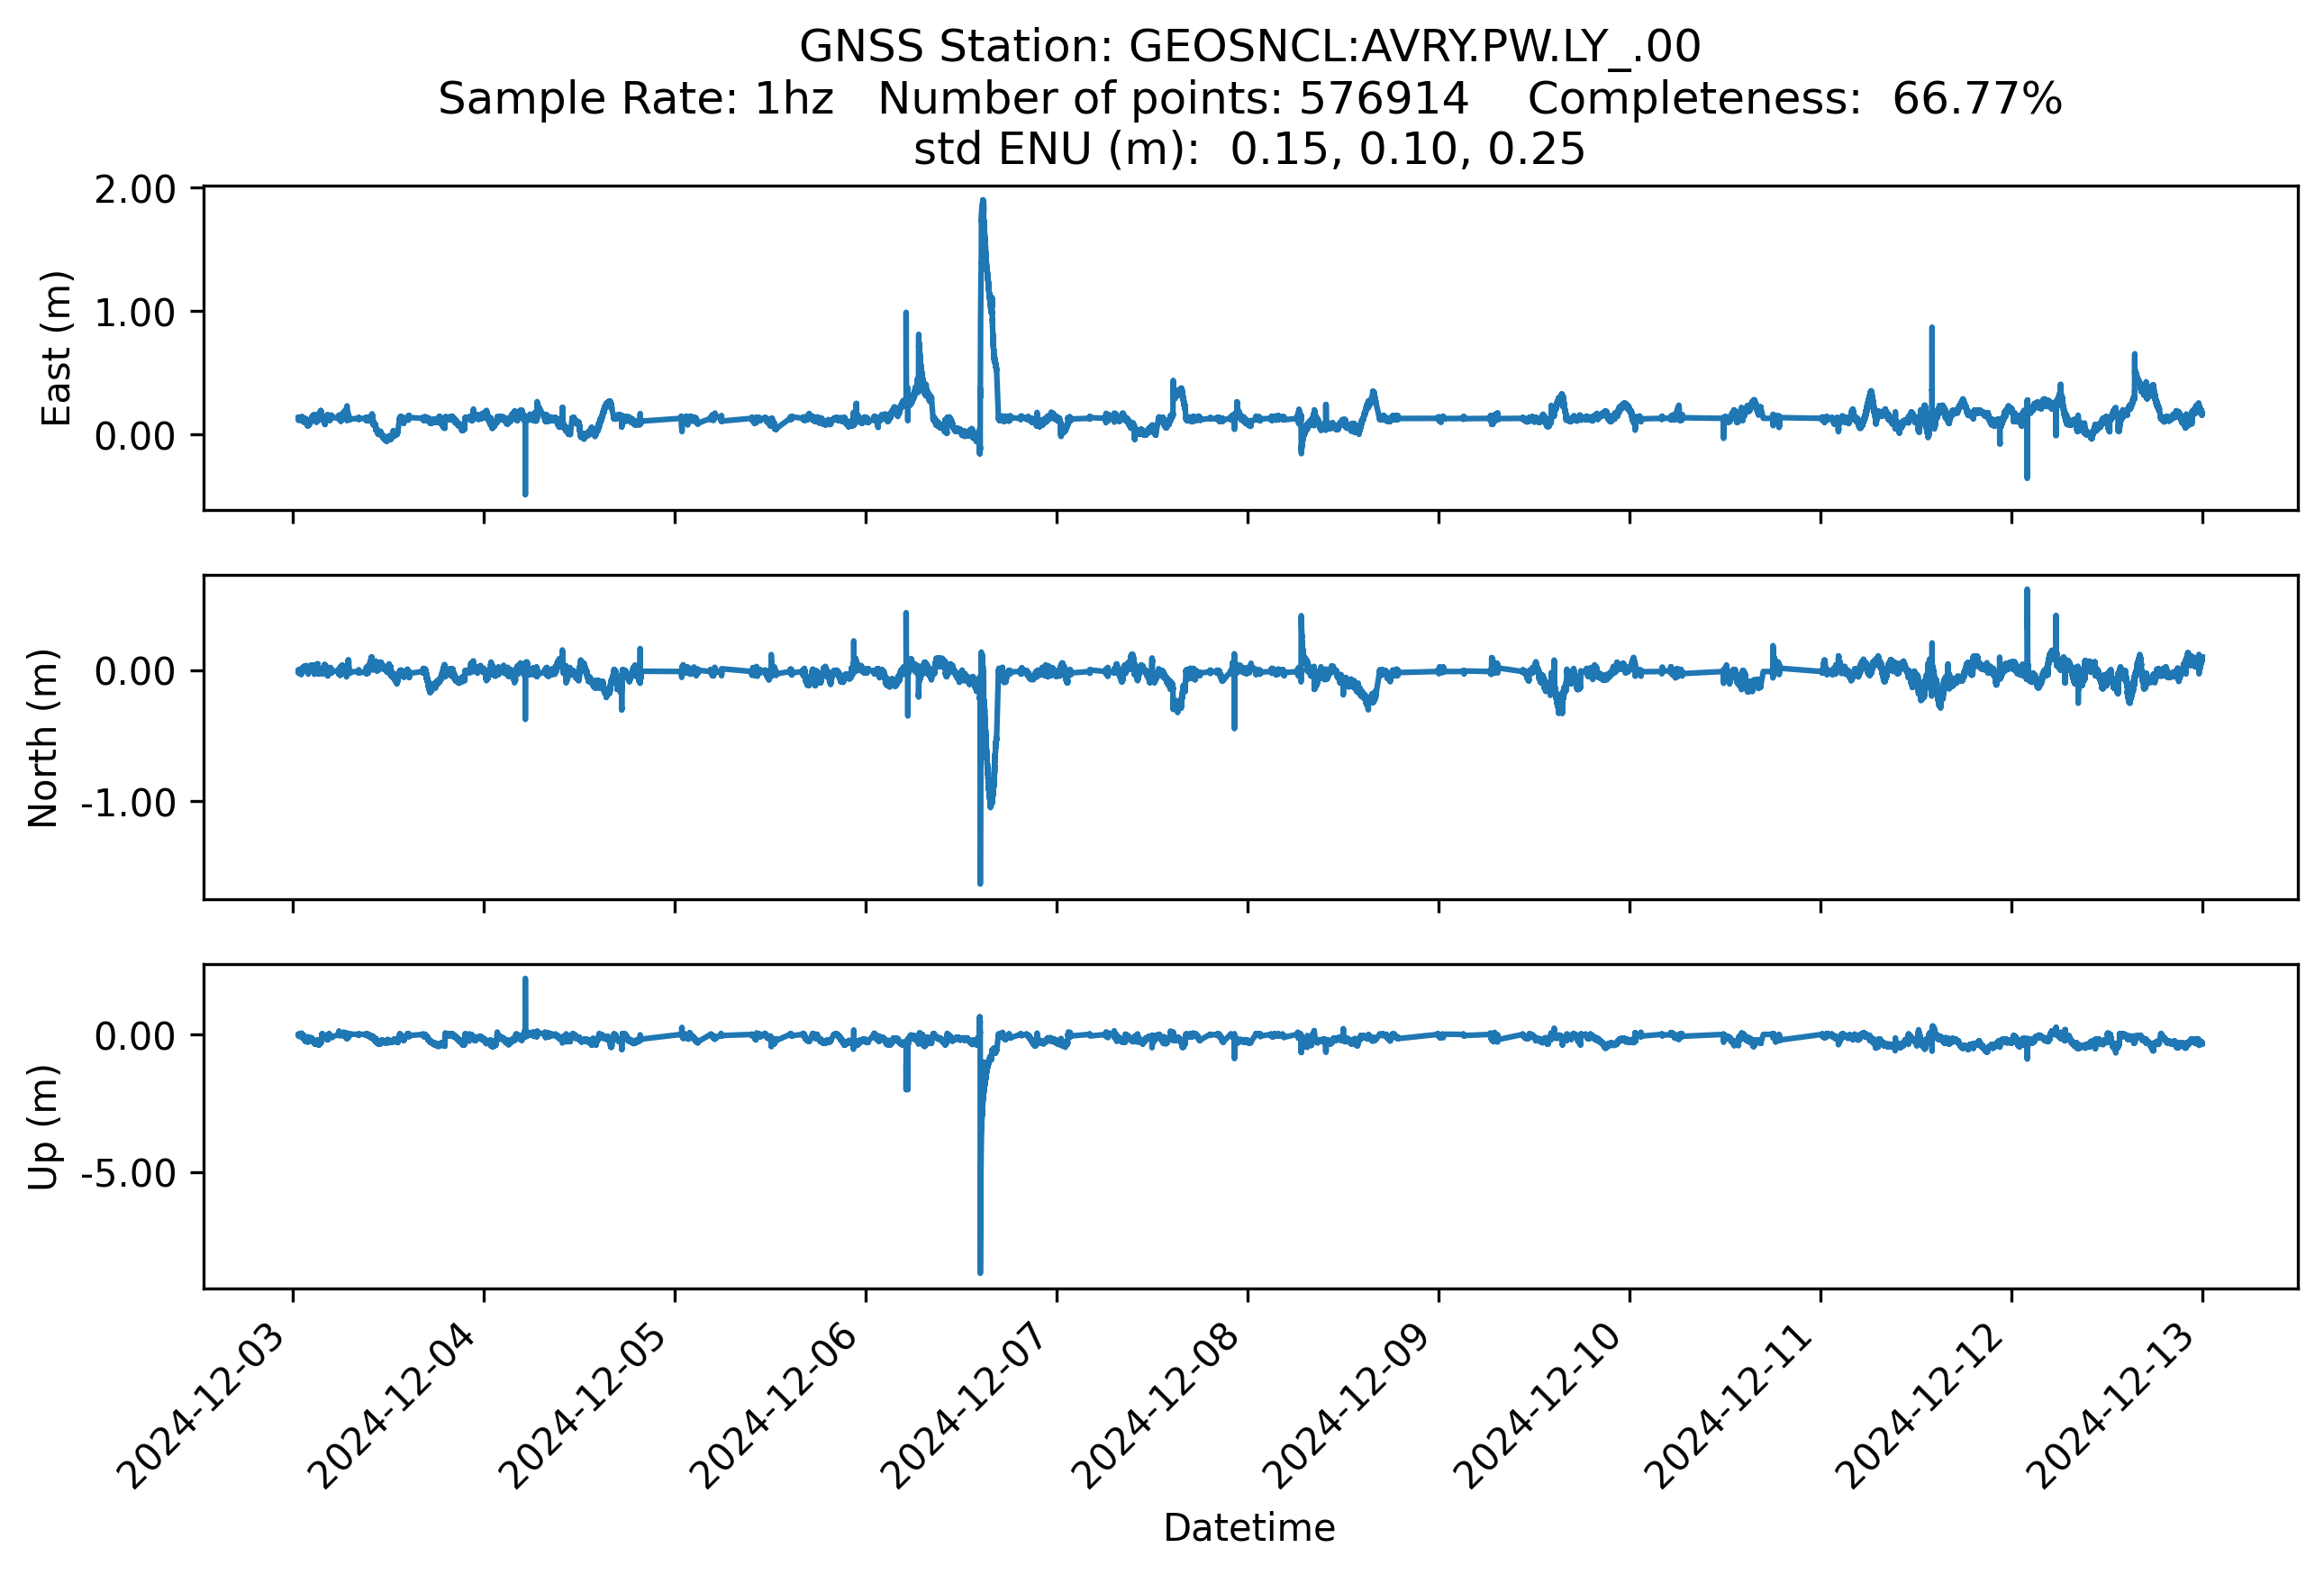This screenshot has width=2324, height=1575.
Task: Click the East (m) axis label
Action: click(x=56, y=348)
